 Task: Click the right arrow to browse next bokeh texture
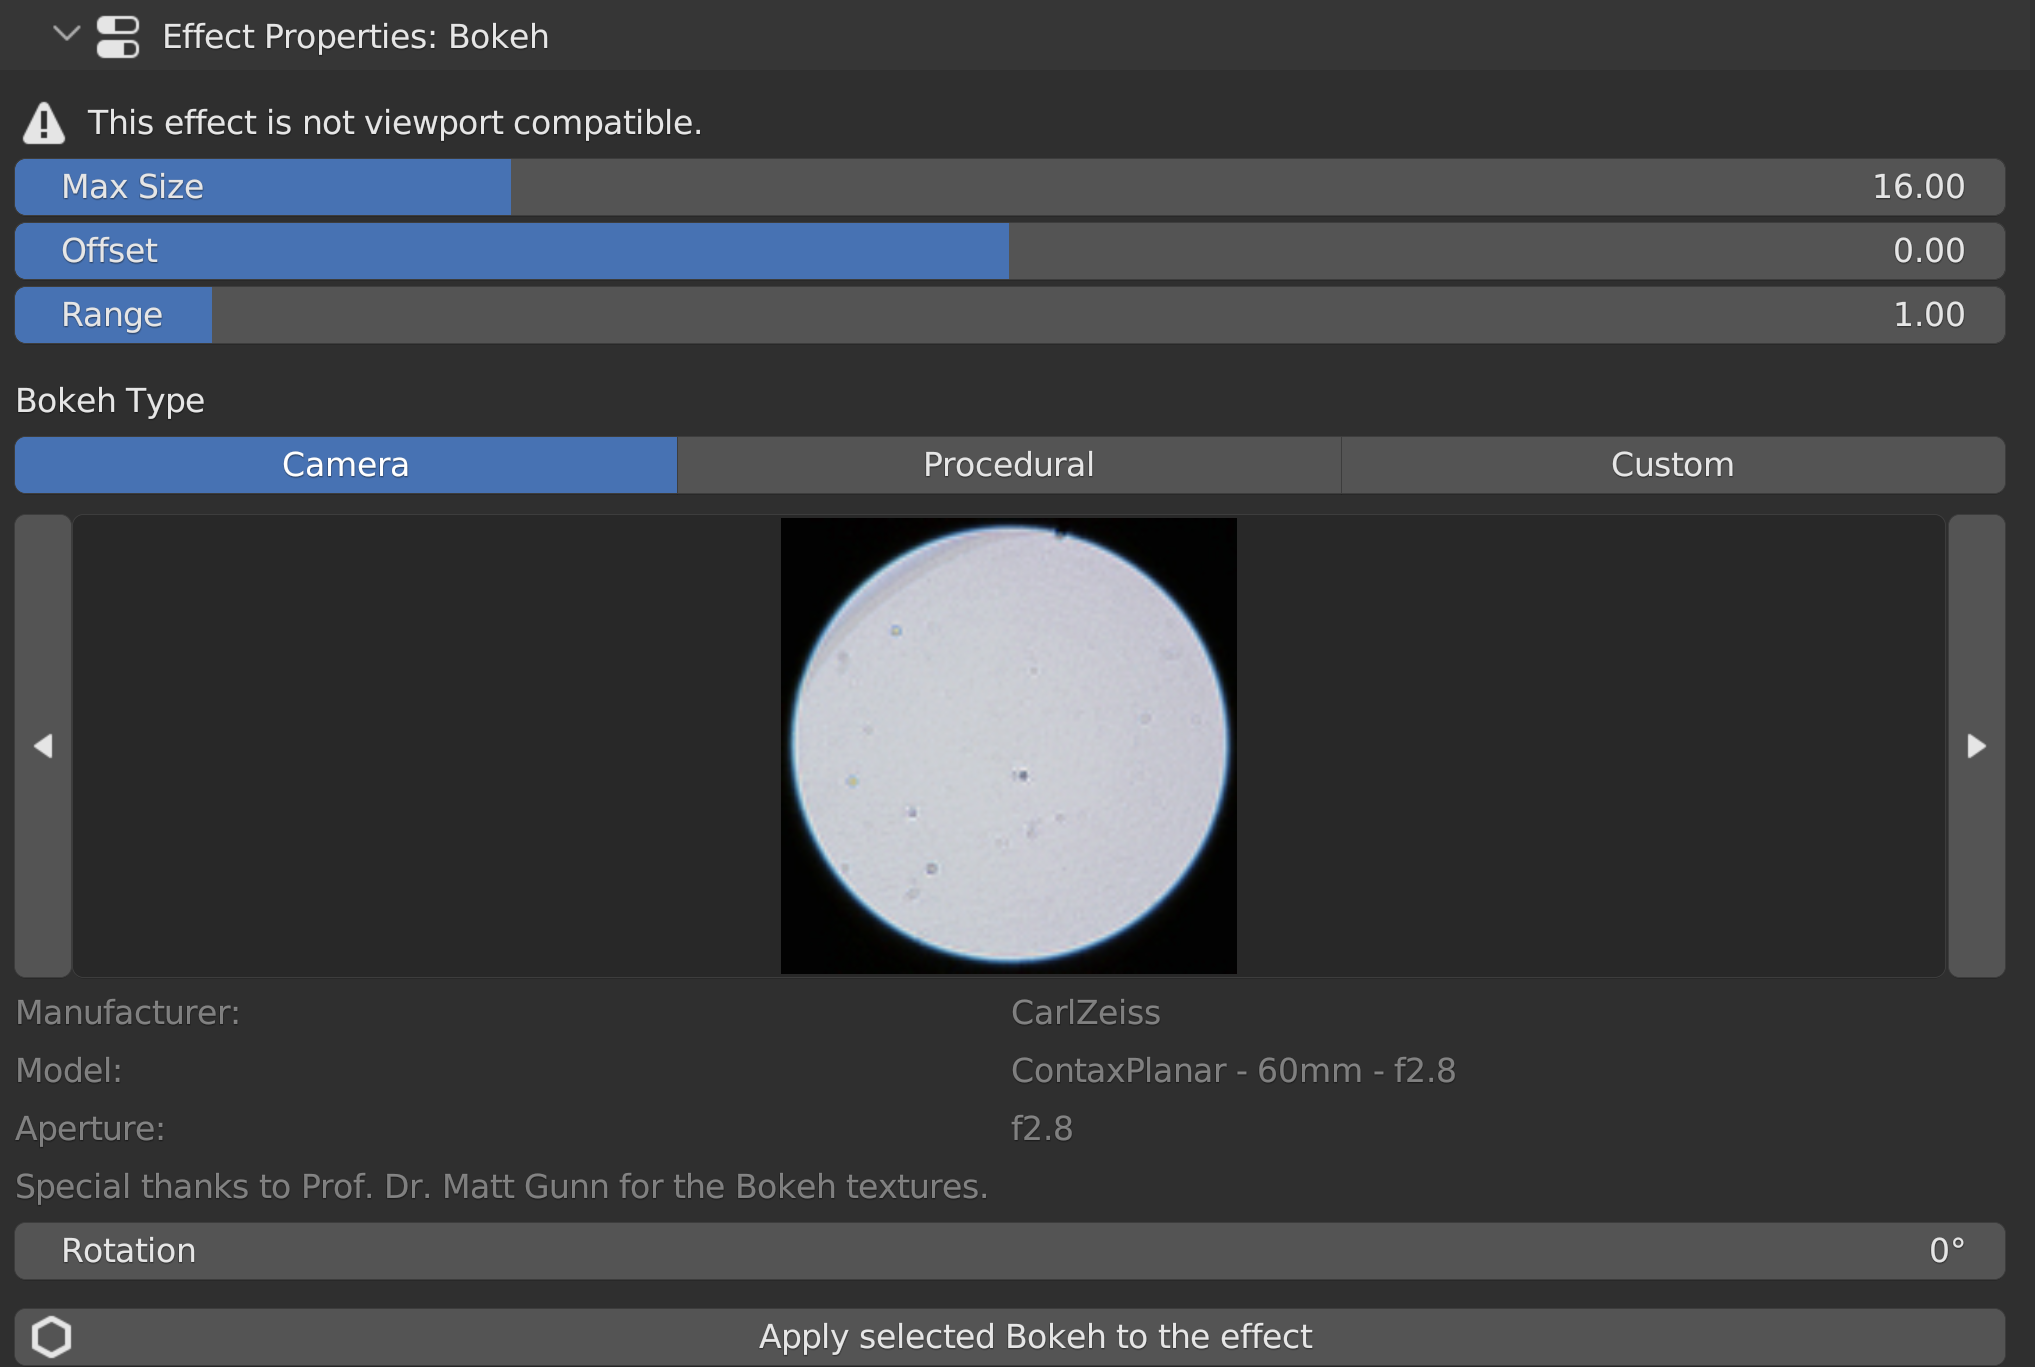click(x=1976, y=745)
